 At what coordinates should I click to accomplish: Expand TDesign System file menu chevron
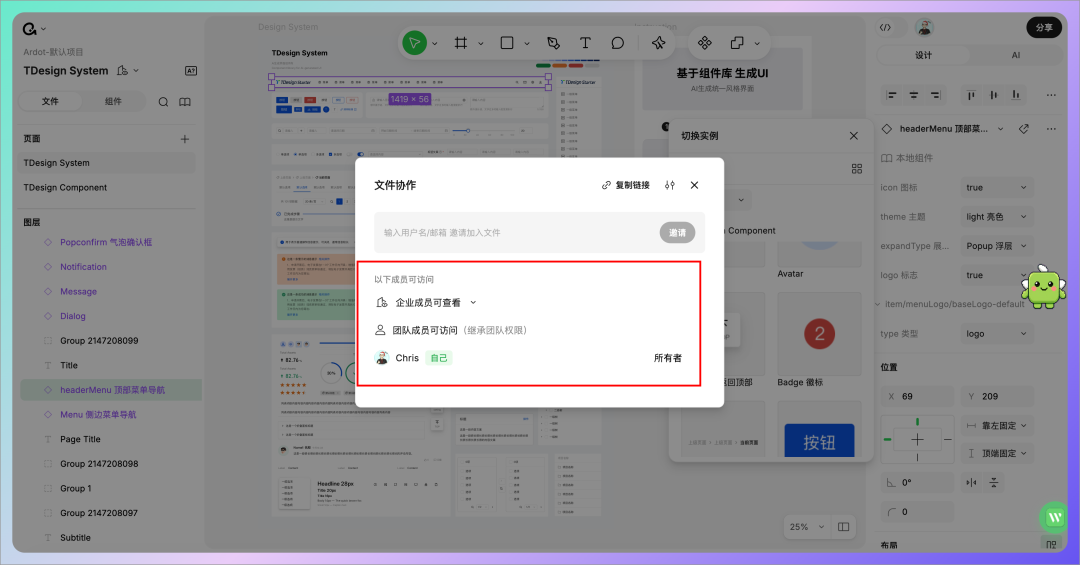point(136,70)
